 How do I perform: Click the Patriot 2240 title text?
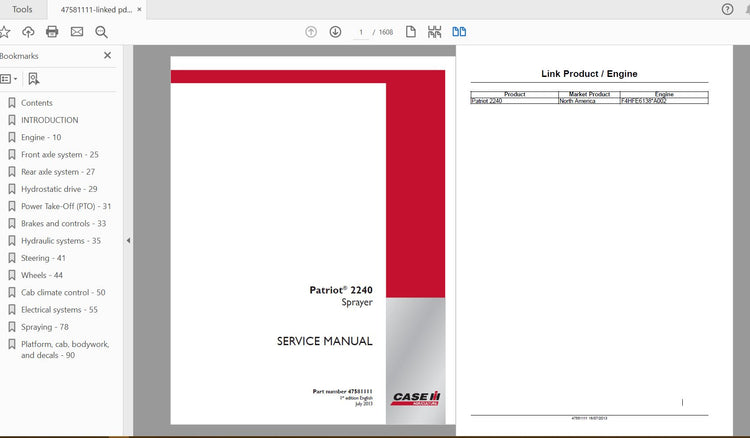tap(341, 290)
